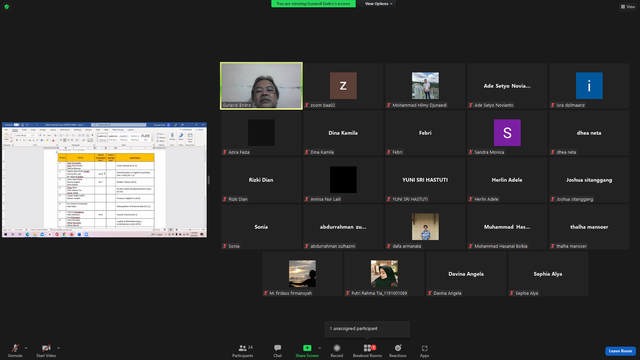640x360 pixels.
Task: Click the green 'You are viewing Gunardi Endro's screen' banner
Action: pos(313,4)
